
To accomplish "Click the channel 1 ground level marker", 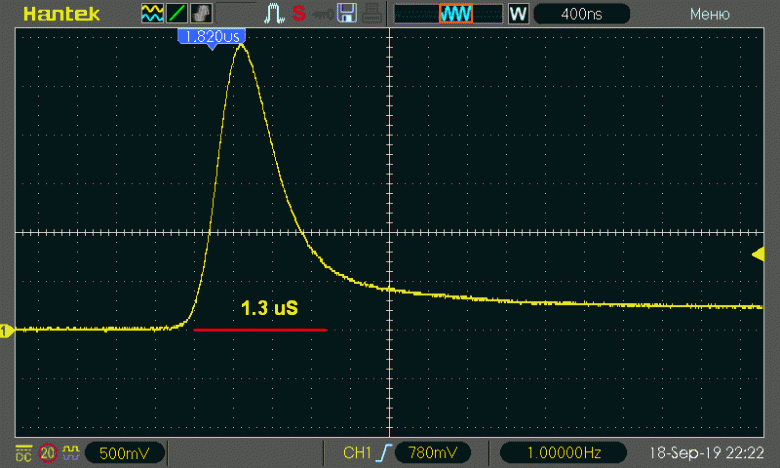I will pyautogui.click(x=6, y=331).
